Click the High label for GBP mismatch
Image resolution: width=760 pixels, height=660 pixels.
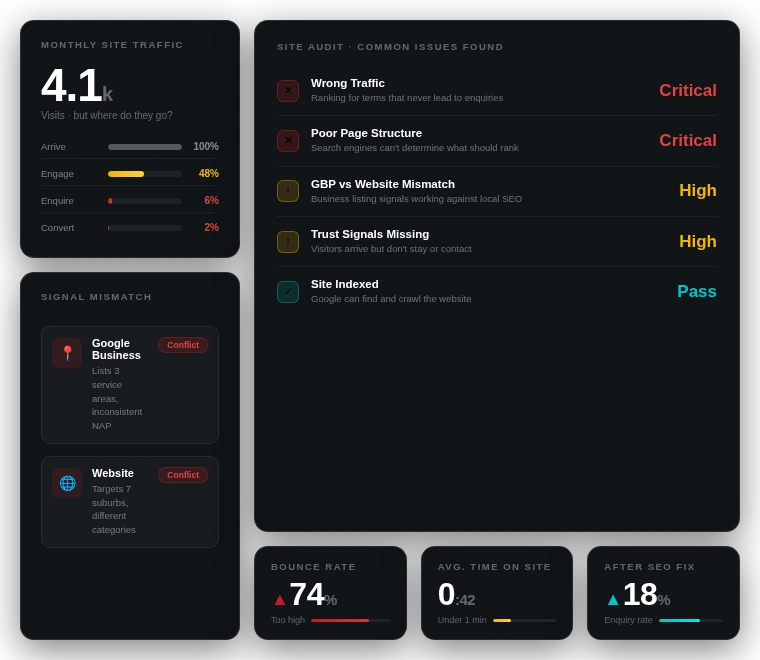(697, 191)
